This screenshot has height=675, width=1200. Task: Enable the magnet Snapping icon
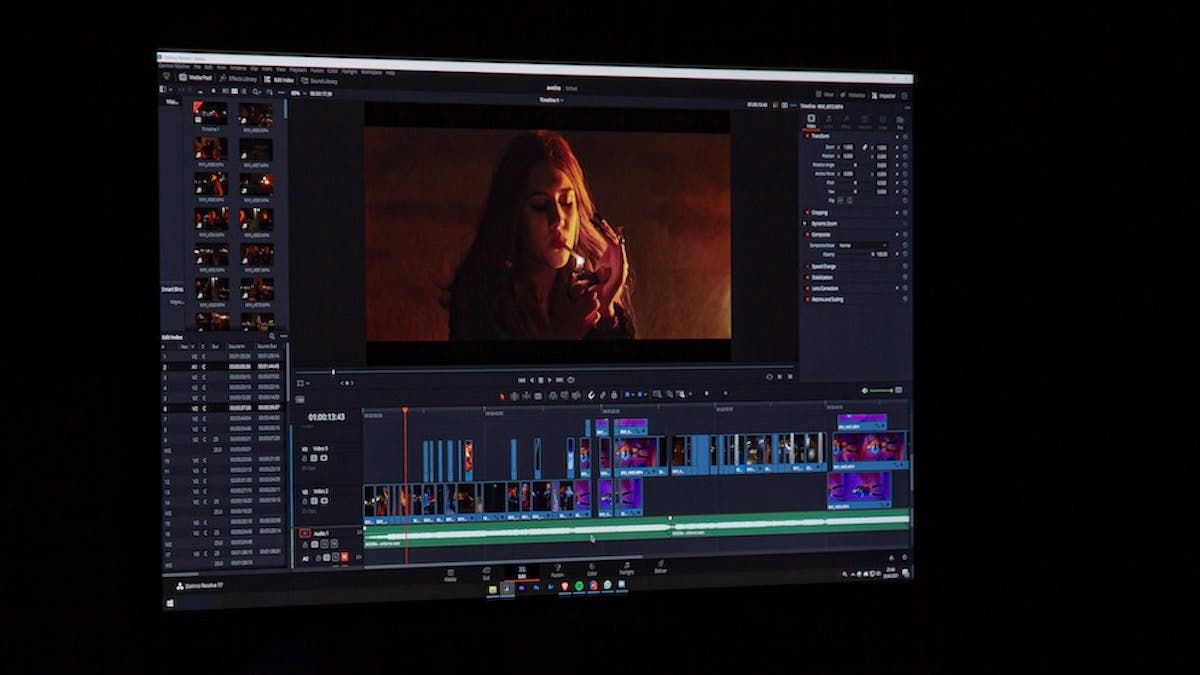[x=591, y=395]
